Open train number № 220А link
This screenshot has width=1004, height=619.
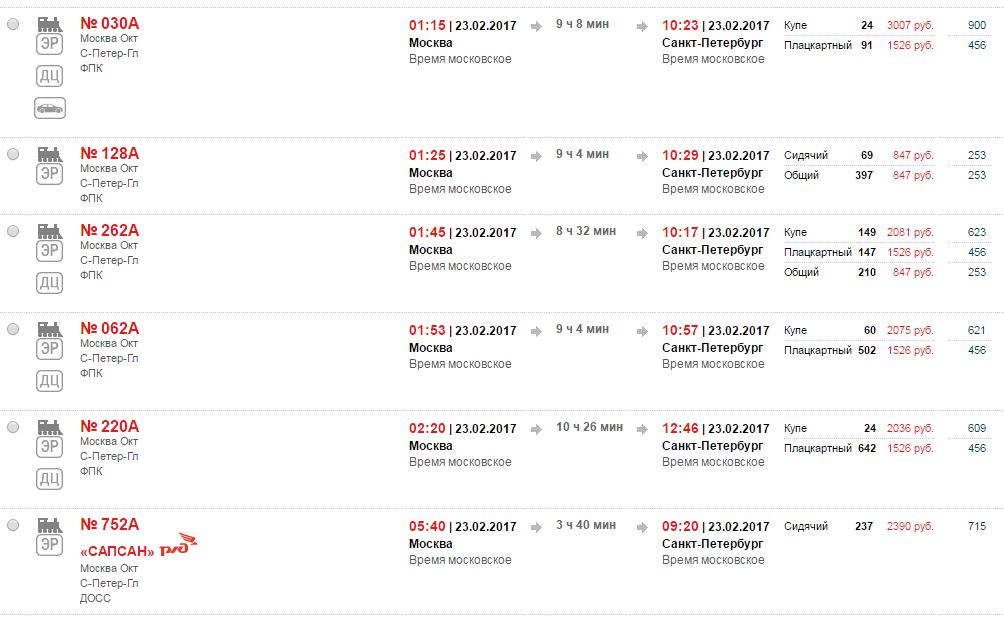pyautogui.click(x=109, y=426)
